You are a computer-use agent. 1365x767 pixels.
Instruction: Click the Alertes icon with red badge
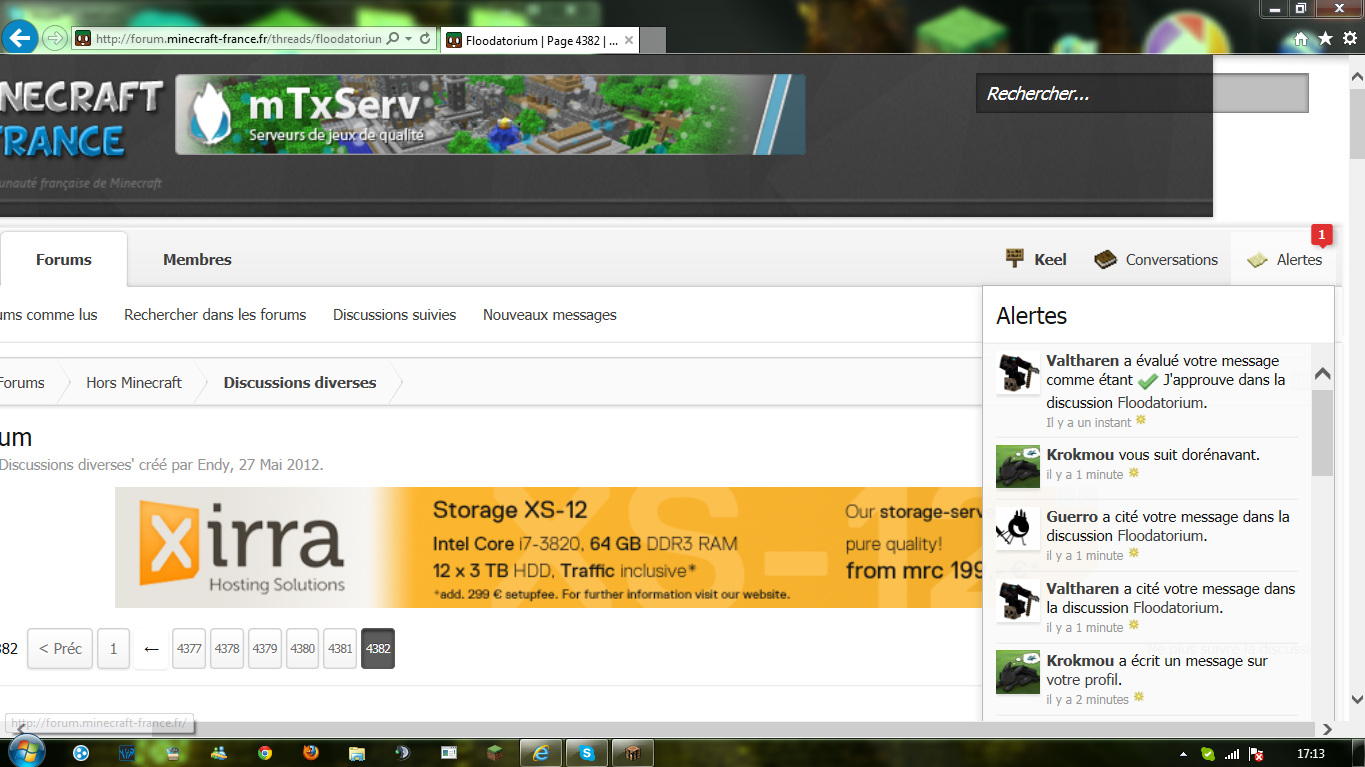(x=1258, y=260)
